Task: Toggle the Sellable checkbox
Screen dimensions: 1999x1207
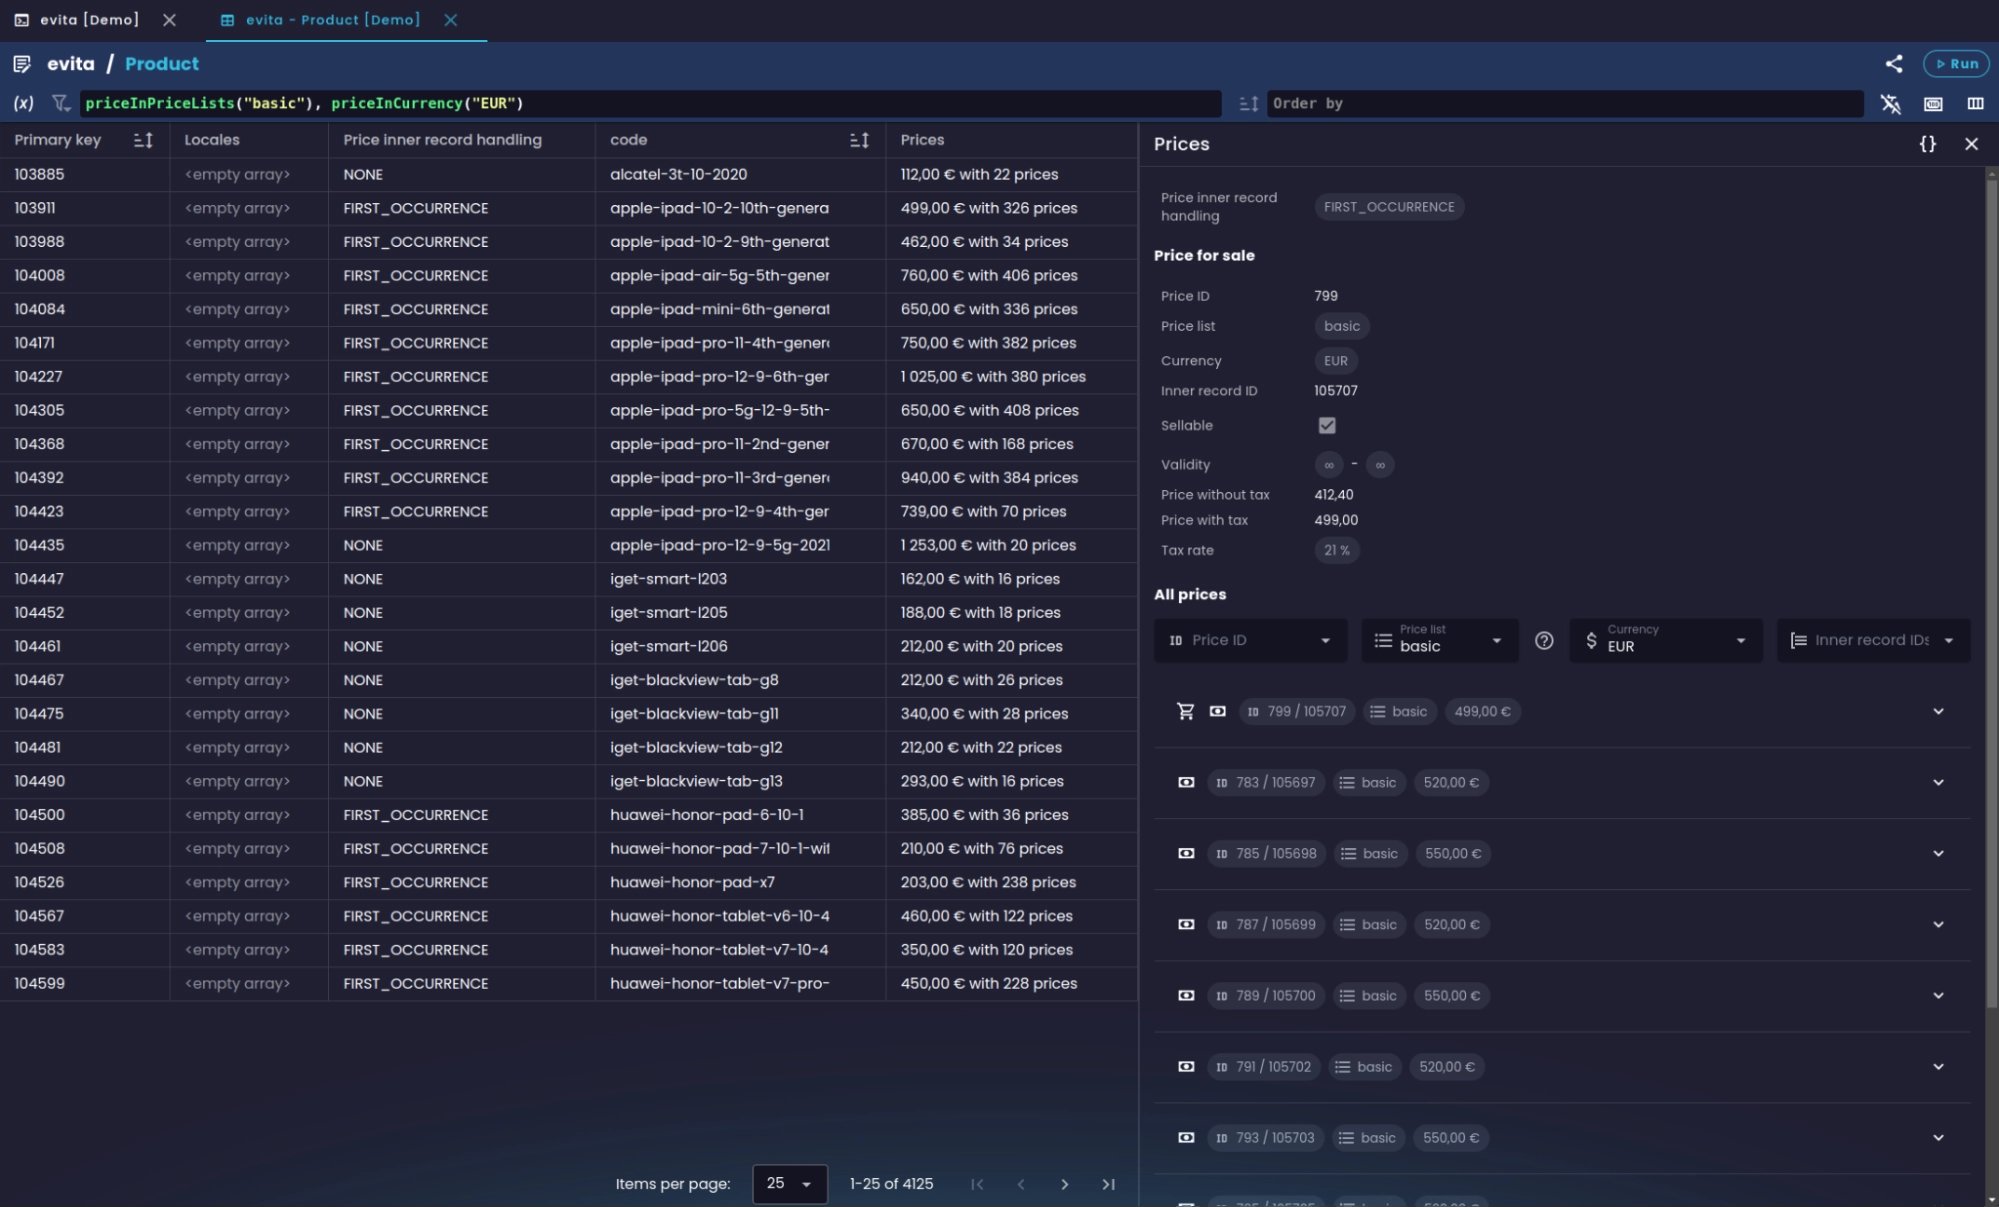Action: point(1327,425)
